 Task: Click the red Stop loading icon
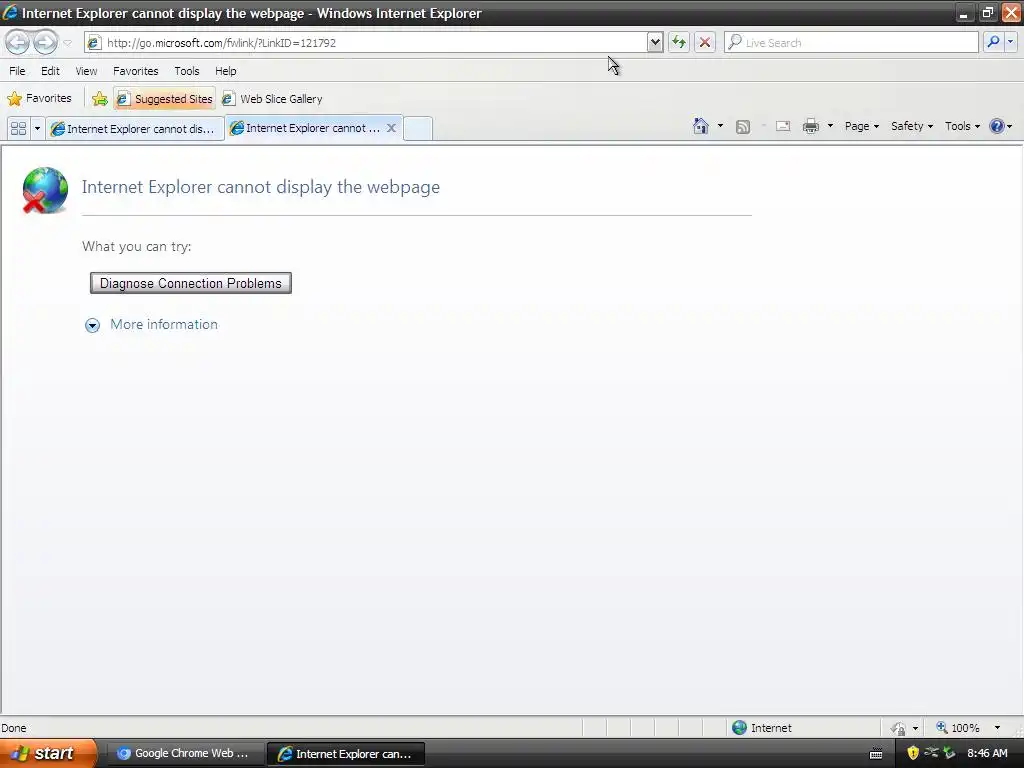click(705, 42)
